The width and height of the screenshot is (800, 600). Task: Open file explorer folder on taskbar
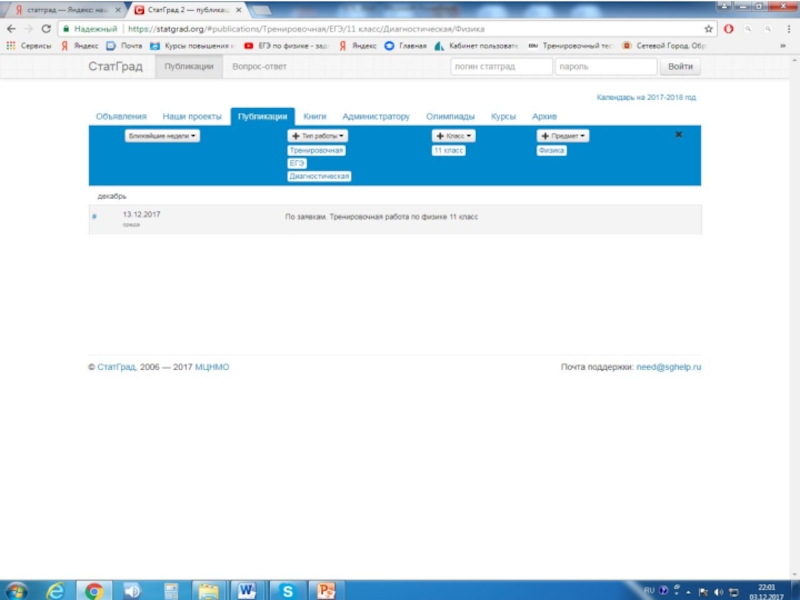click(208, 591)
